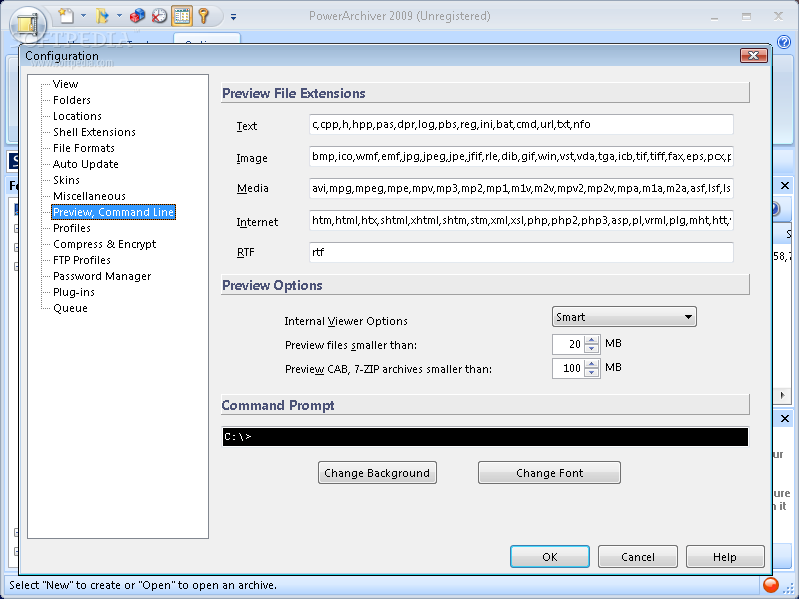Increase Preview files smaller than value
The width and height of the screenshot is (799, 599).
click(x=591, y=340)
